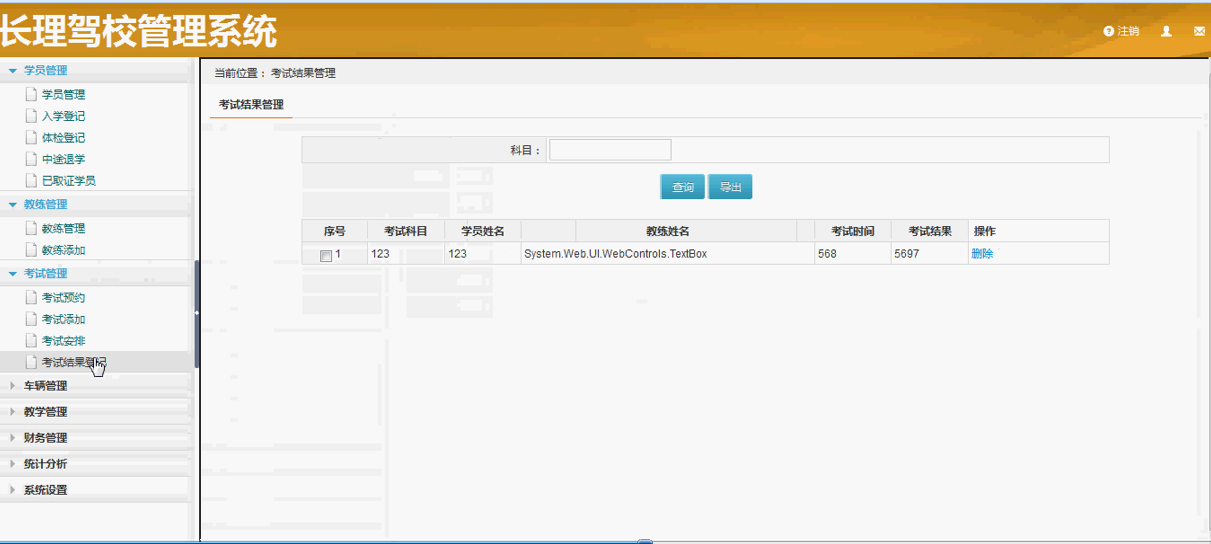Image resolution: width=1211 pixels, height=544 pixels.
Task: Click the 教练姓名 column header
Action: pos(668,231)
